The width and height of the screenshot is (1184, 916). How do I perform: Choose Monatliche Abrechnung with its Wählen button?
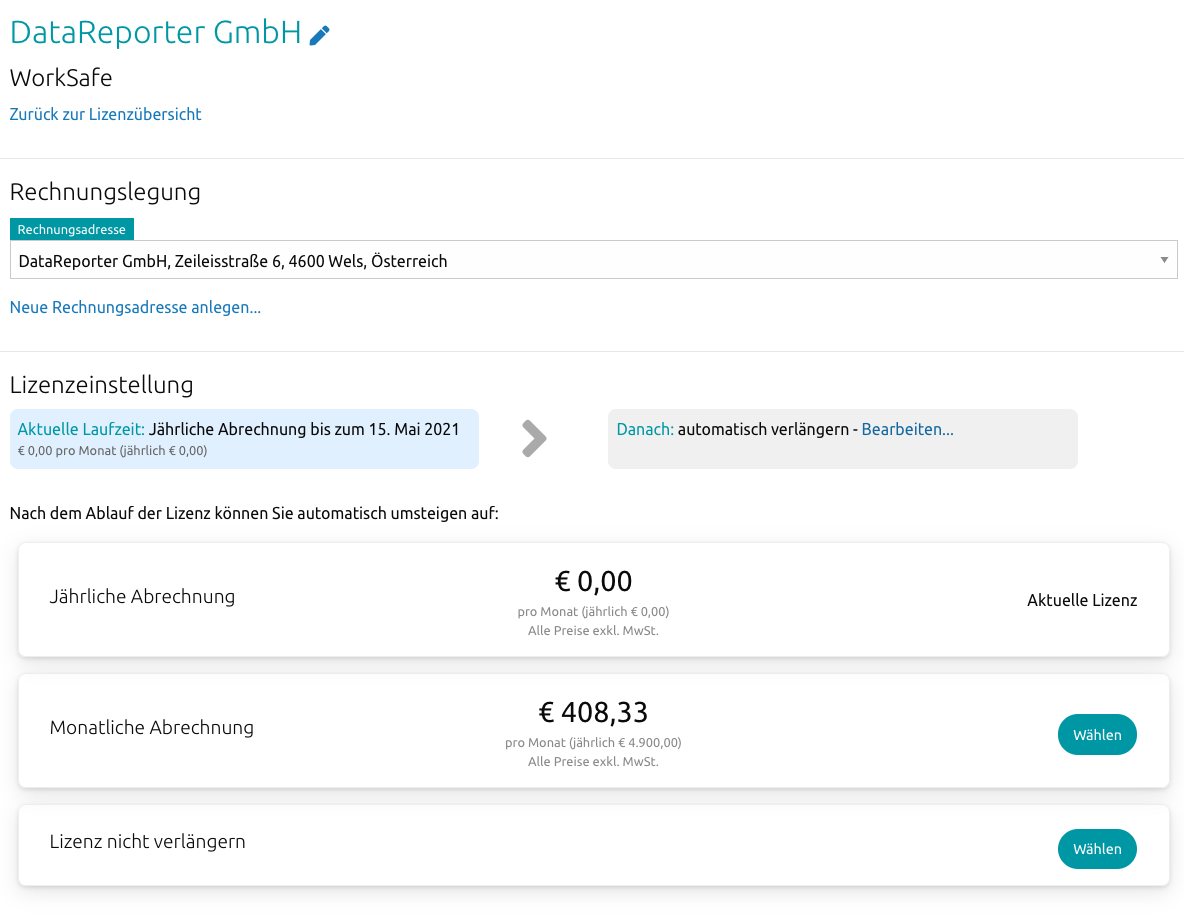tap(1097, 735)
